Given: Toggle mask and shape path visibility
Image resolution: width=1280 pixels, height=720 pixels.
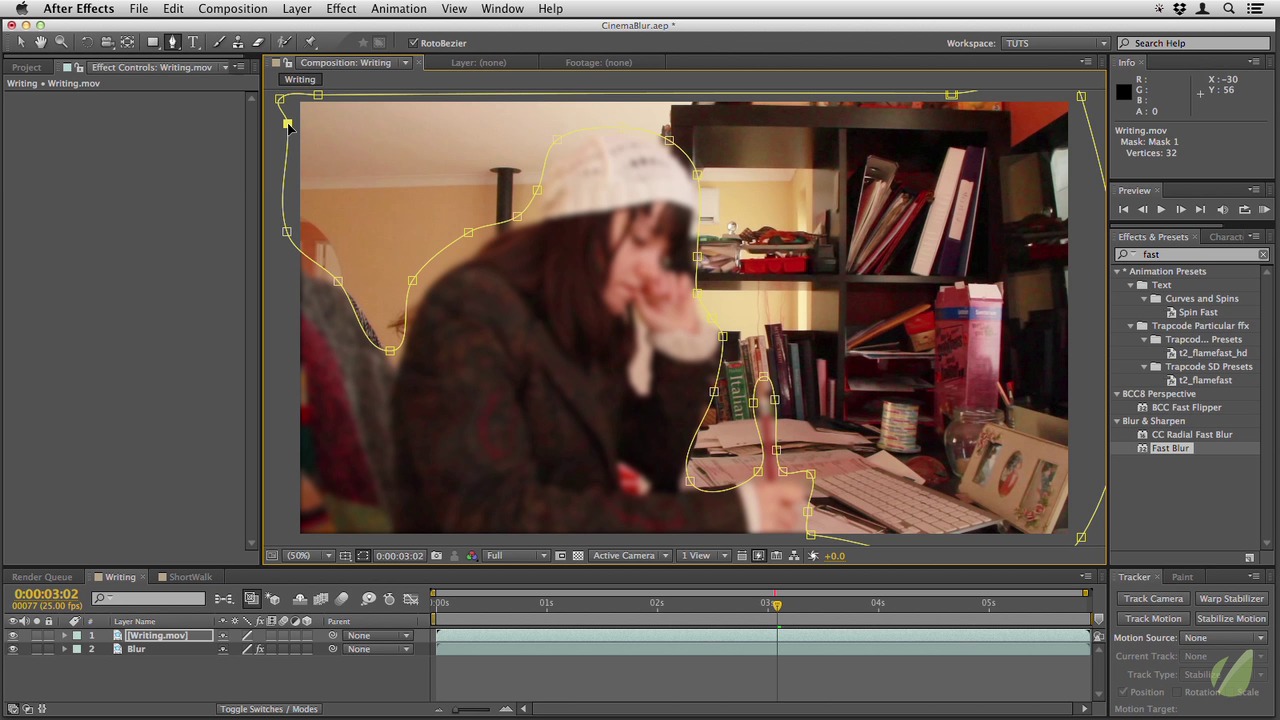Looking at the screenshot, I should (363, 556).
